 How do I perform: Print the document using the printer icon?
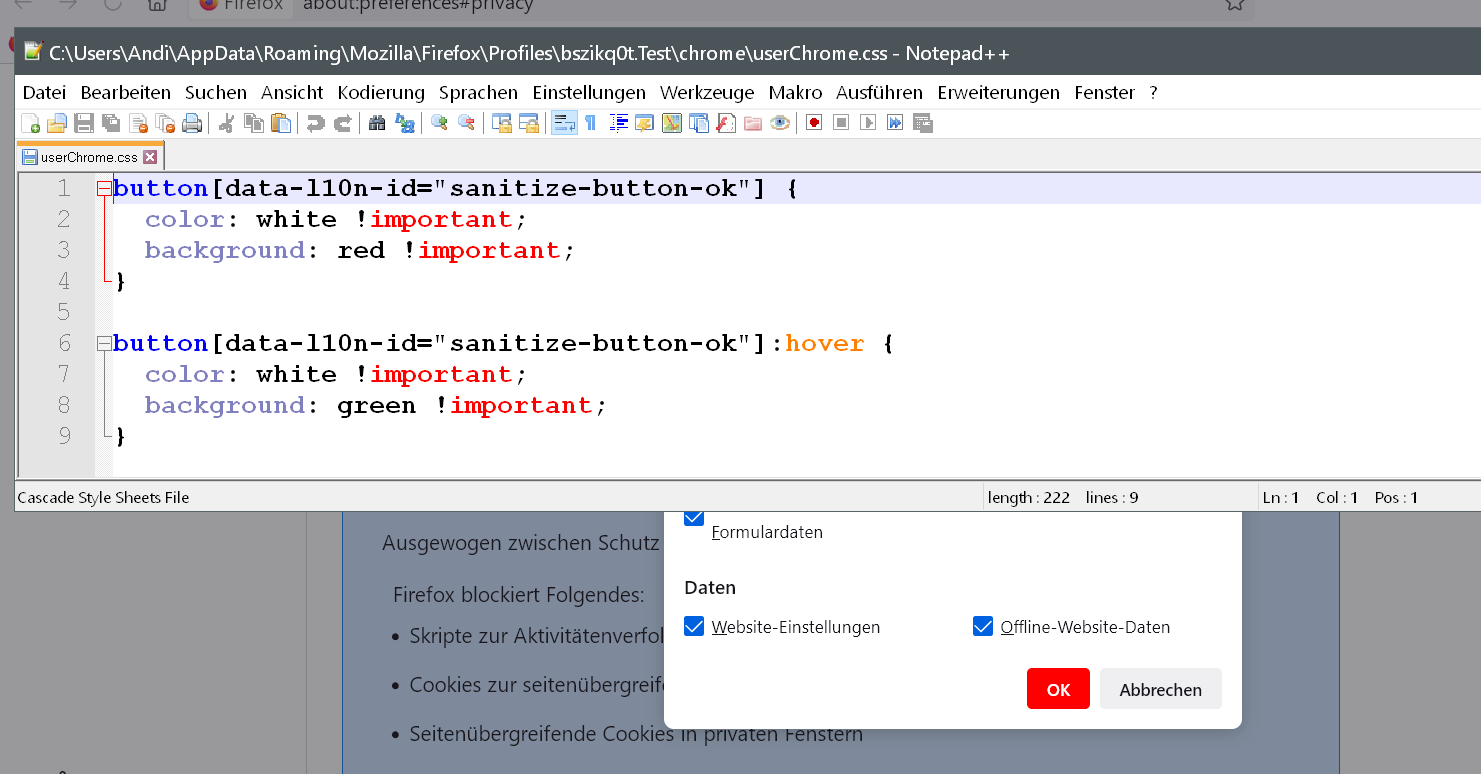click(x=192, y=123)
